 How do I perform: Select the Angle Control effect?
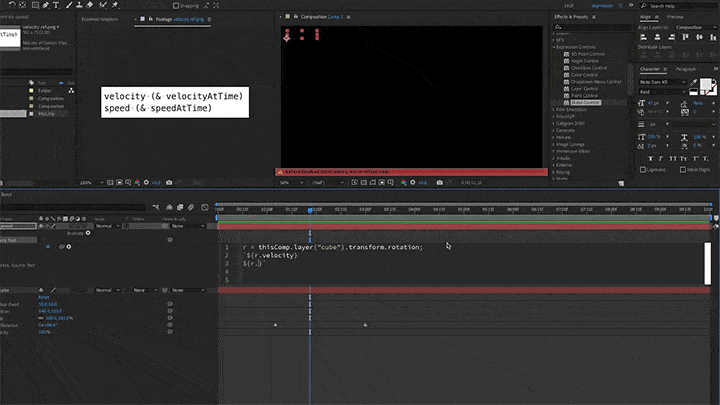pos(585,61)
